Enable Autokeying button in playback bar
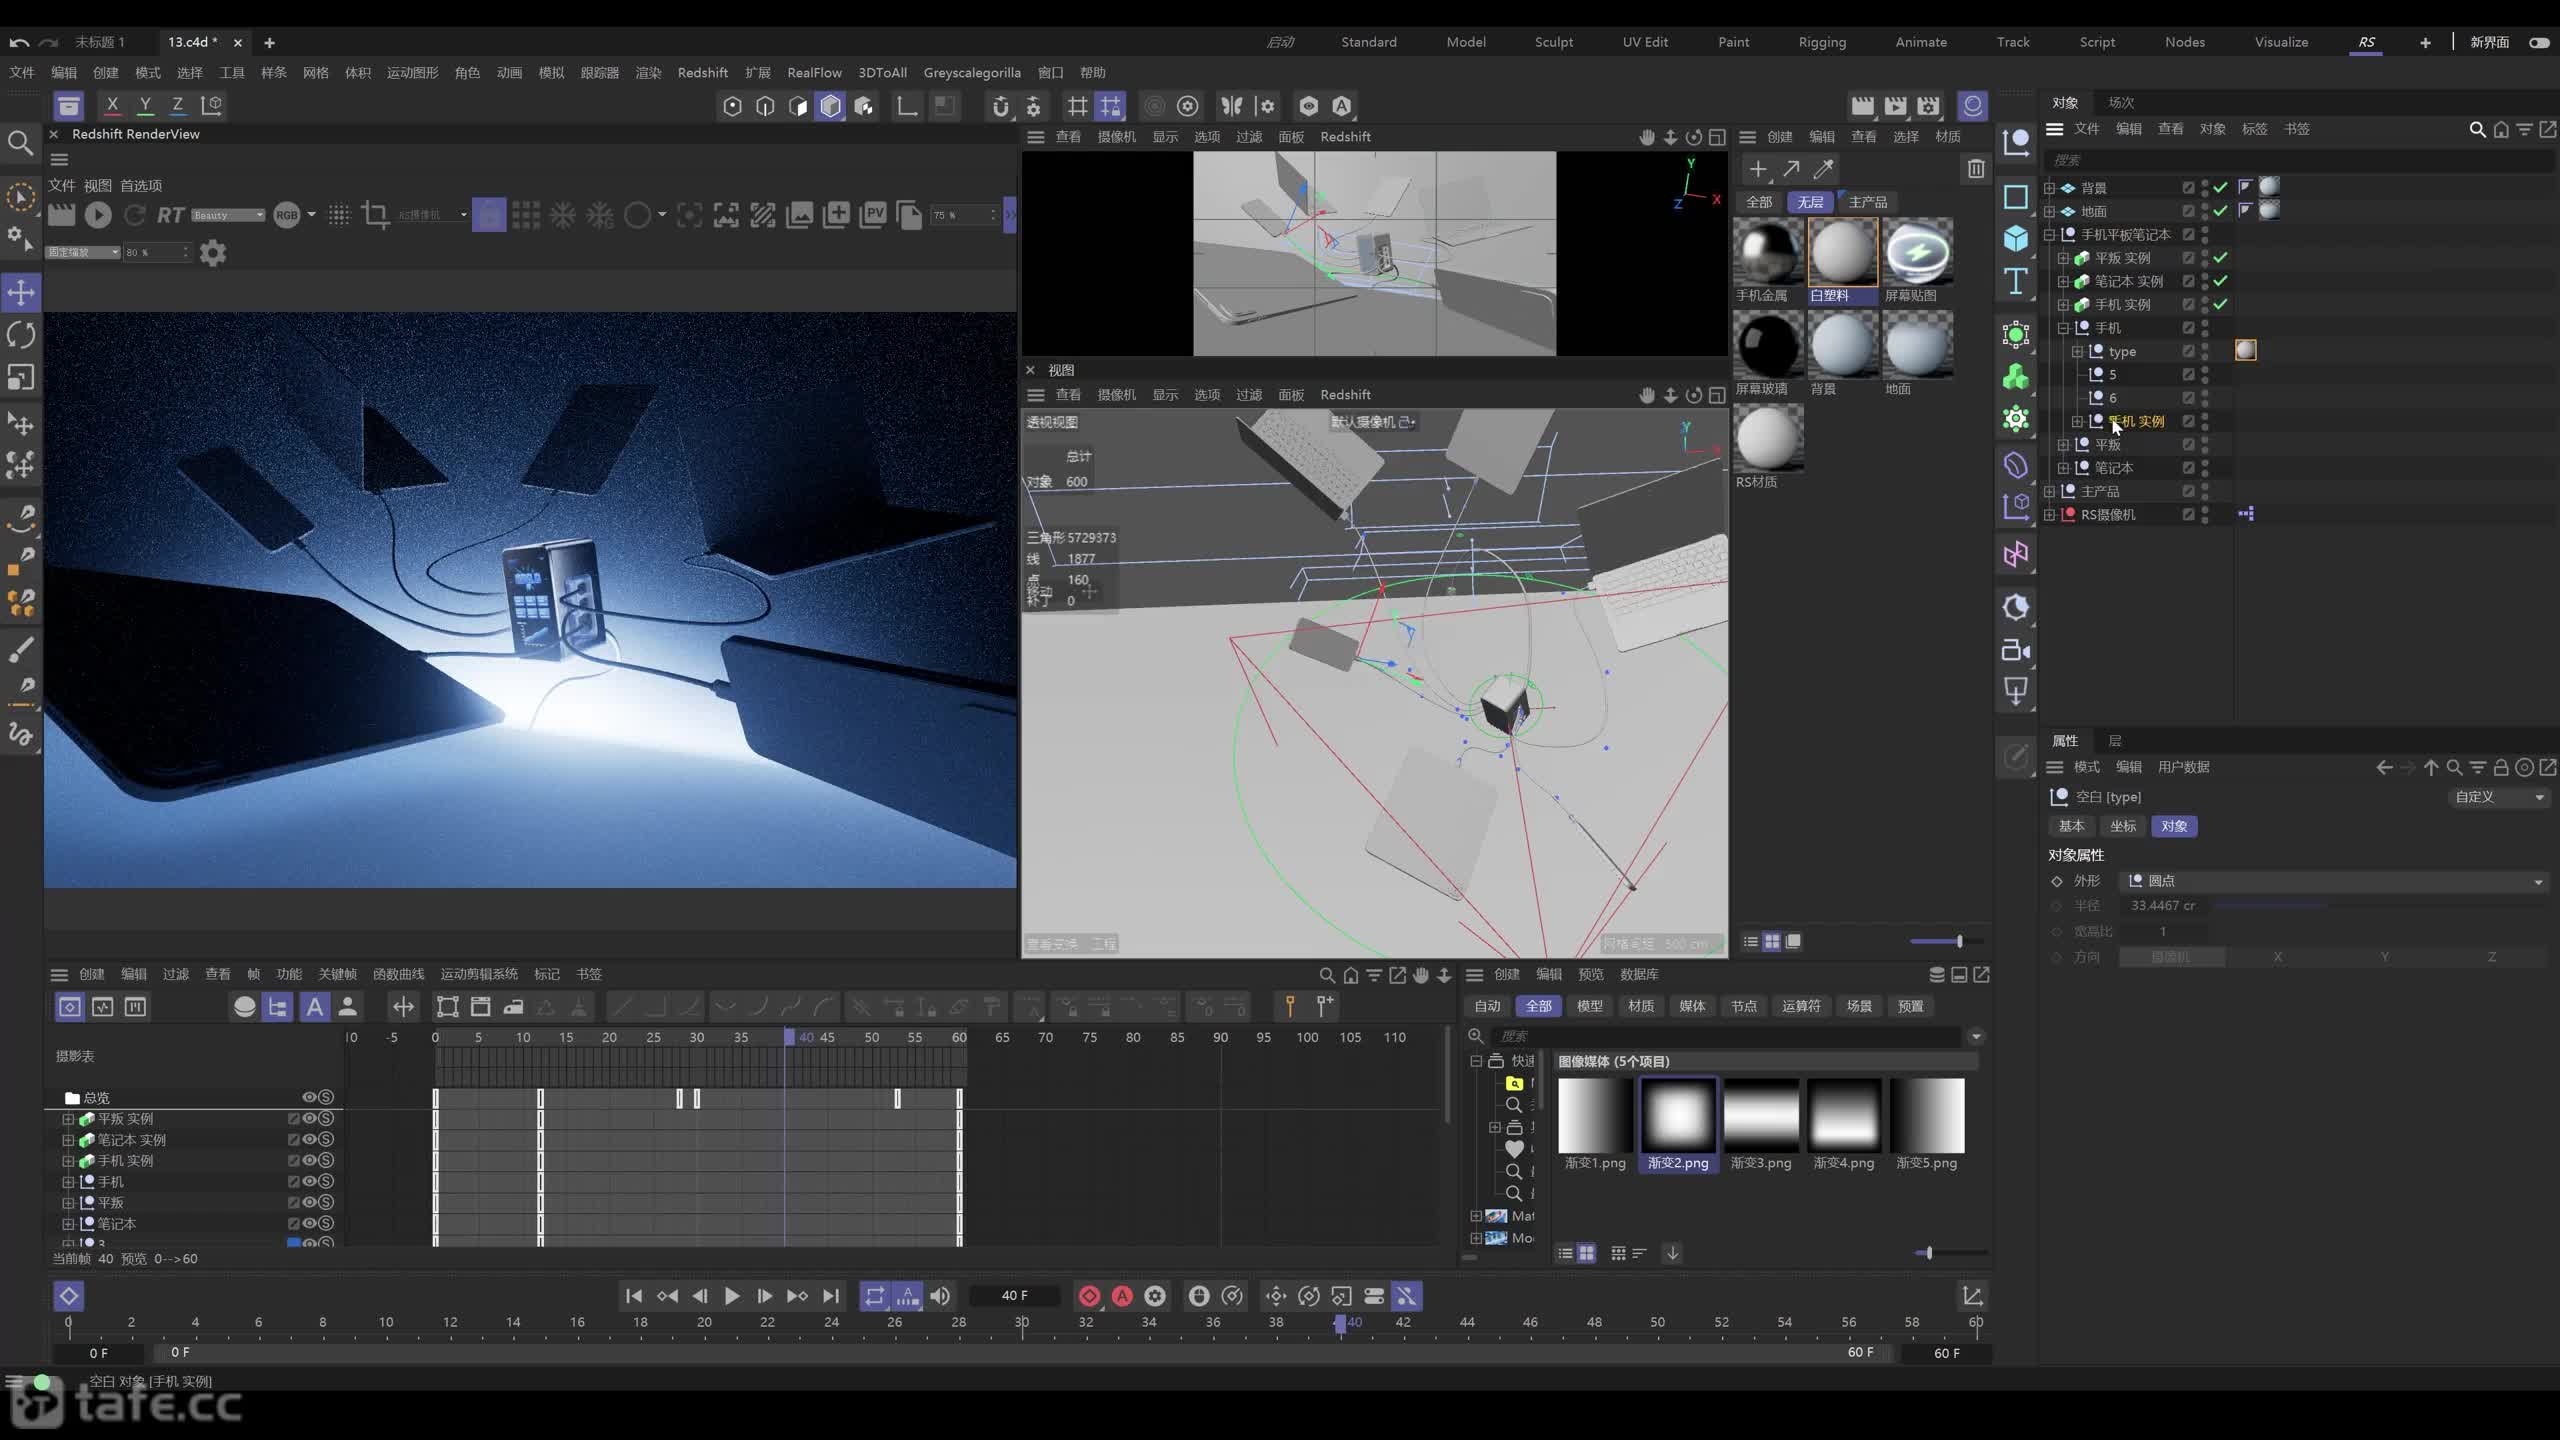This screenshot has width=2560, height=1440. (x=1122, y=1296)
